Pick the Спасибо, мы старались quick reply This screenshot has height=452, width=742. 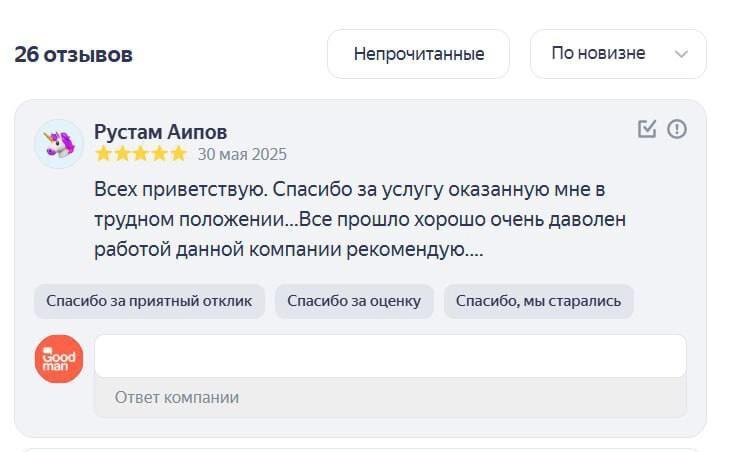tap(538, 301)
